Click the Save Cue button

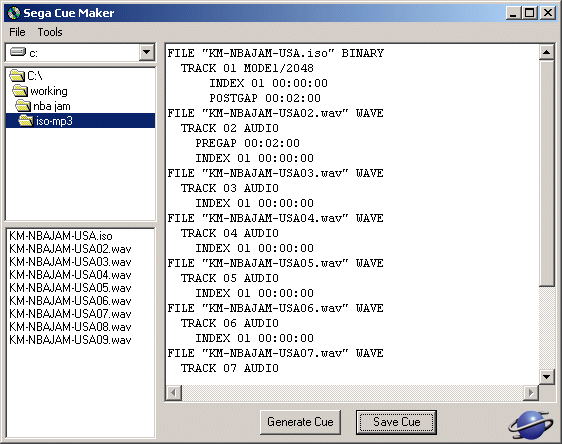click(x=396, y=422)
